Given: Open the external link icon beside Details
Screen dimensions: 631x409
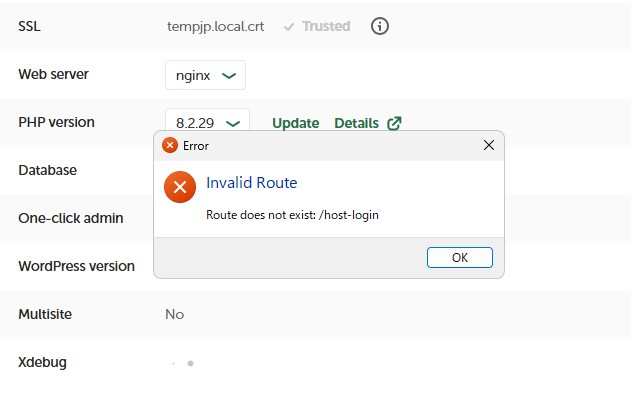Looking at the screenshot, I should pyautogui.click(x=394, y=123).
